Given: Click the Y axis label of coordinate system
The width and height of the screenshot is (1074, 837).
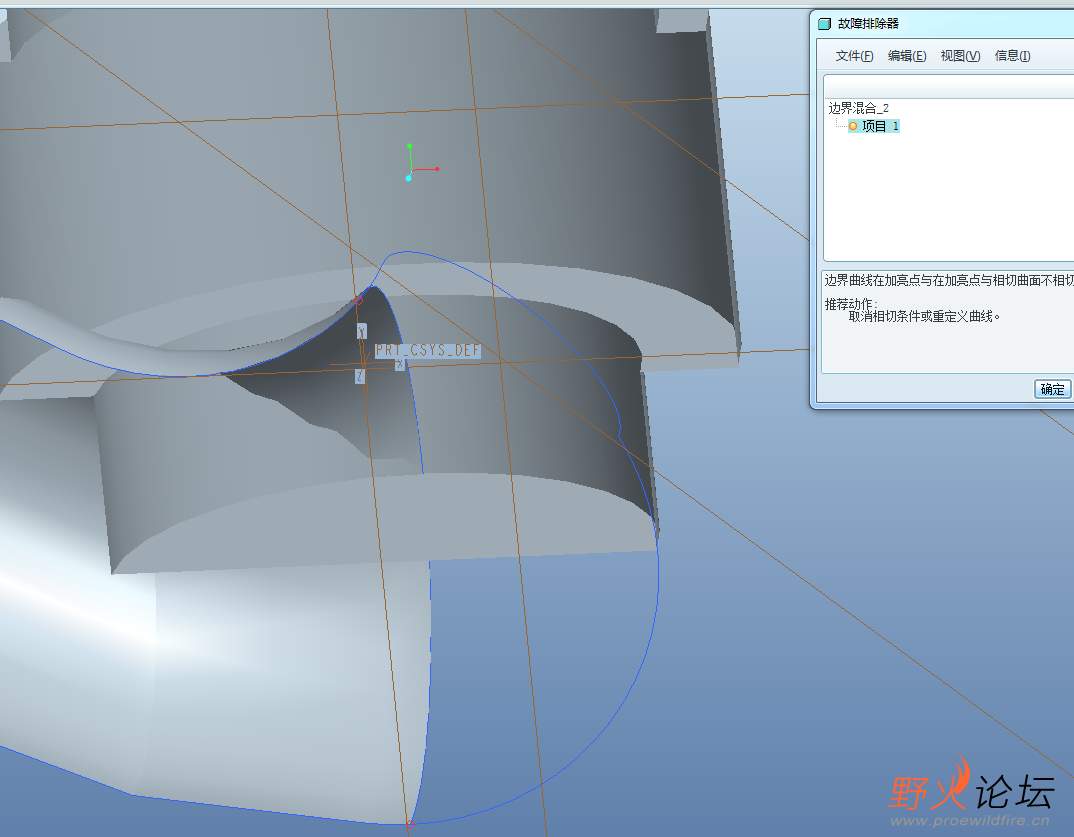Looking at the screenshot, I should (x=361, y=330).
